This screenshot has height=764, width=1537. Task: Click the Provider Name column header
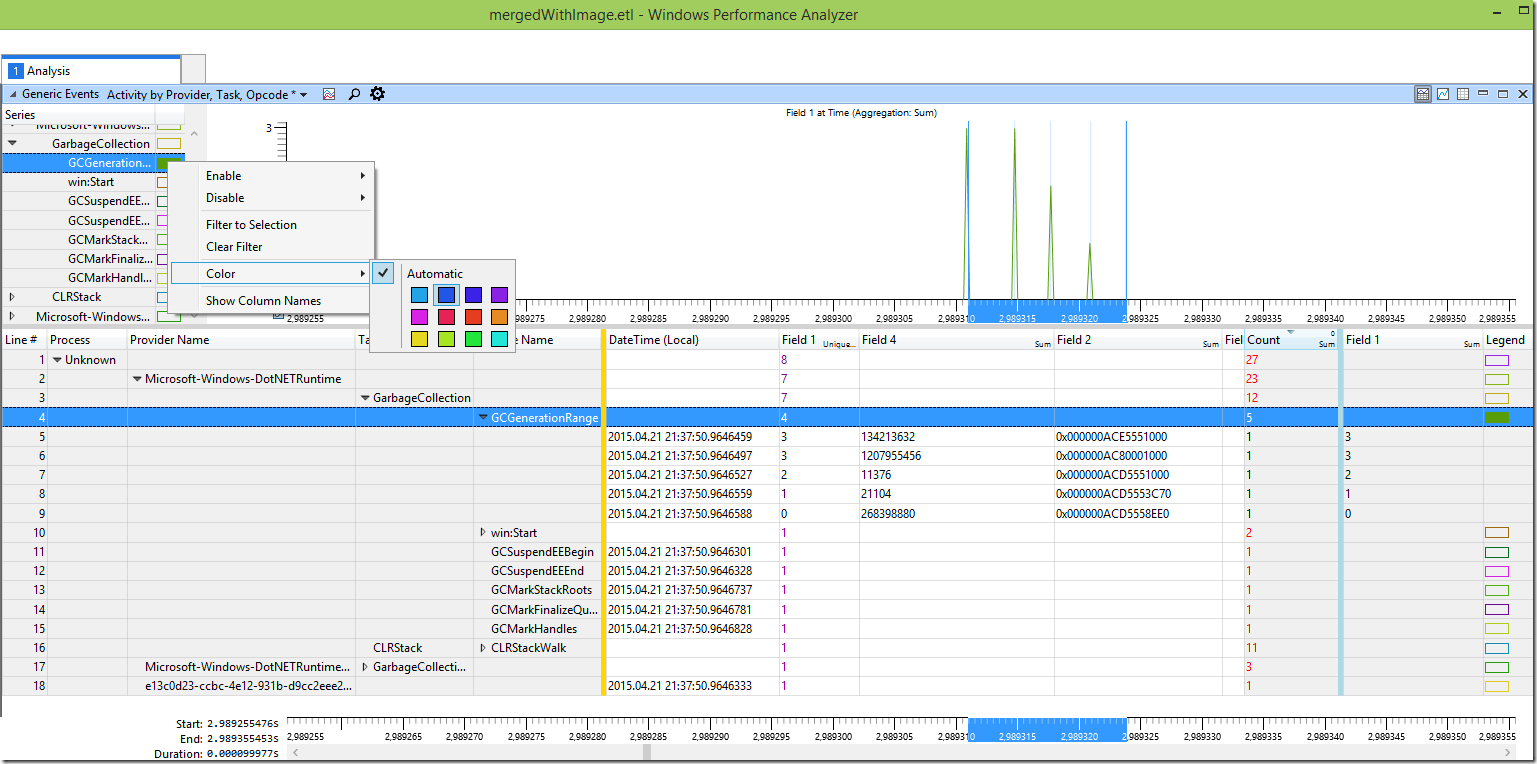(240, 340)
